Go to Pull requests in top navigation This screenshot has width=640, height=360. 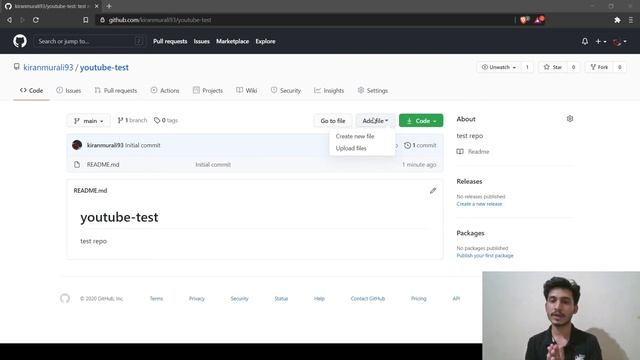coord(170,41)
